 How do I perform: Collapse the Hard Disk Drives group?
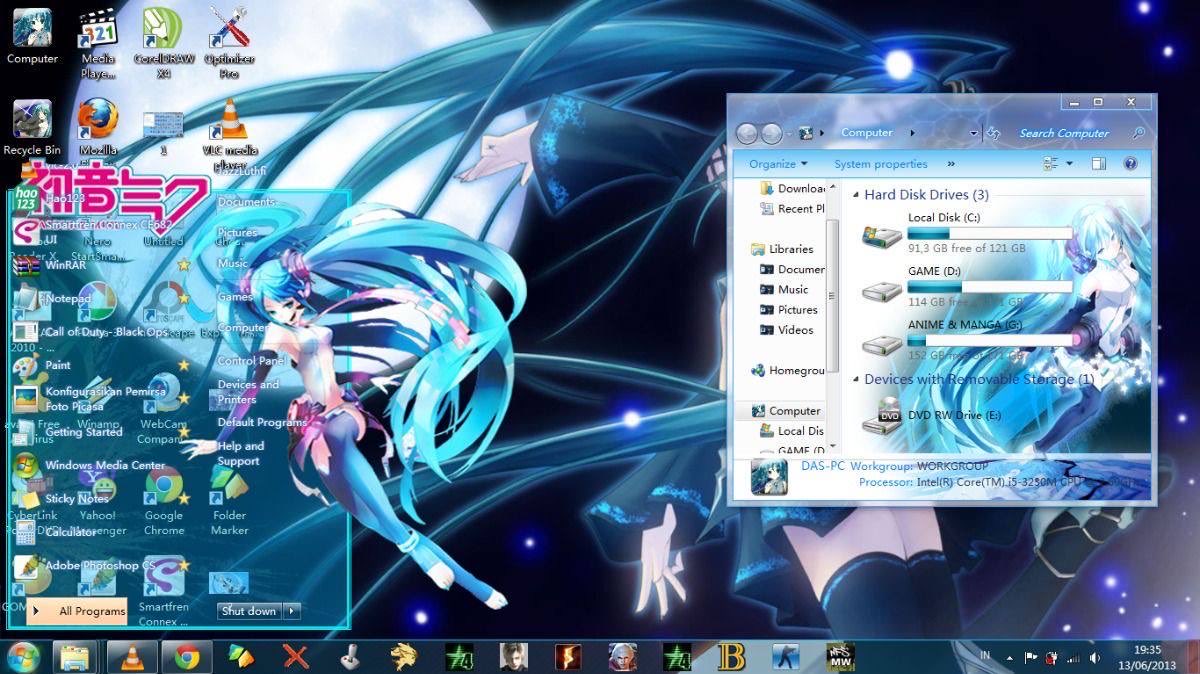tap(856, 195)
